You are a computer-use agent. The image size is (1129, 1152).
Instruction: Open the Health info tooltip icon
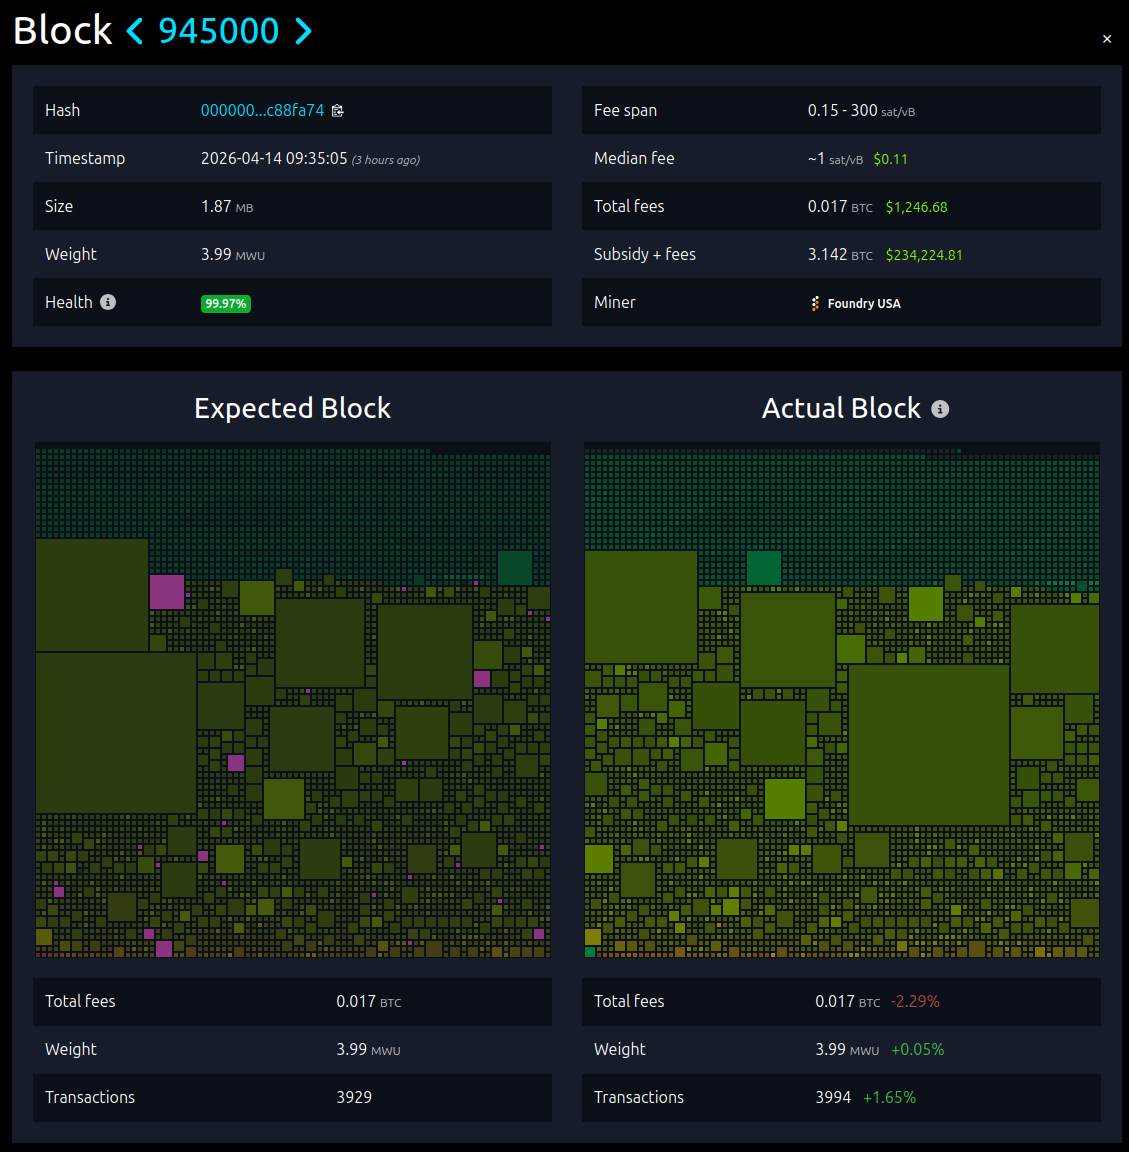tap(108, 301)
